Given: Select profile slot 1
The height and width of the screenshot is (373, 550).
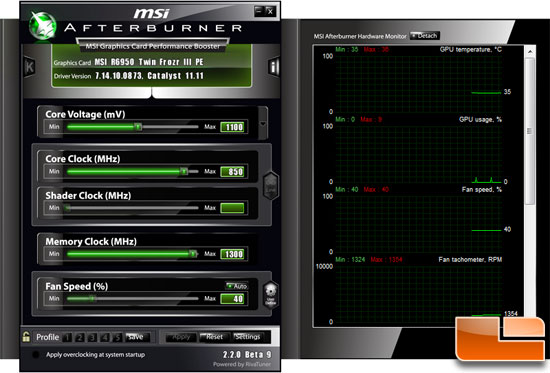Looking at the screenshot, I should pos(67,338).
